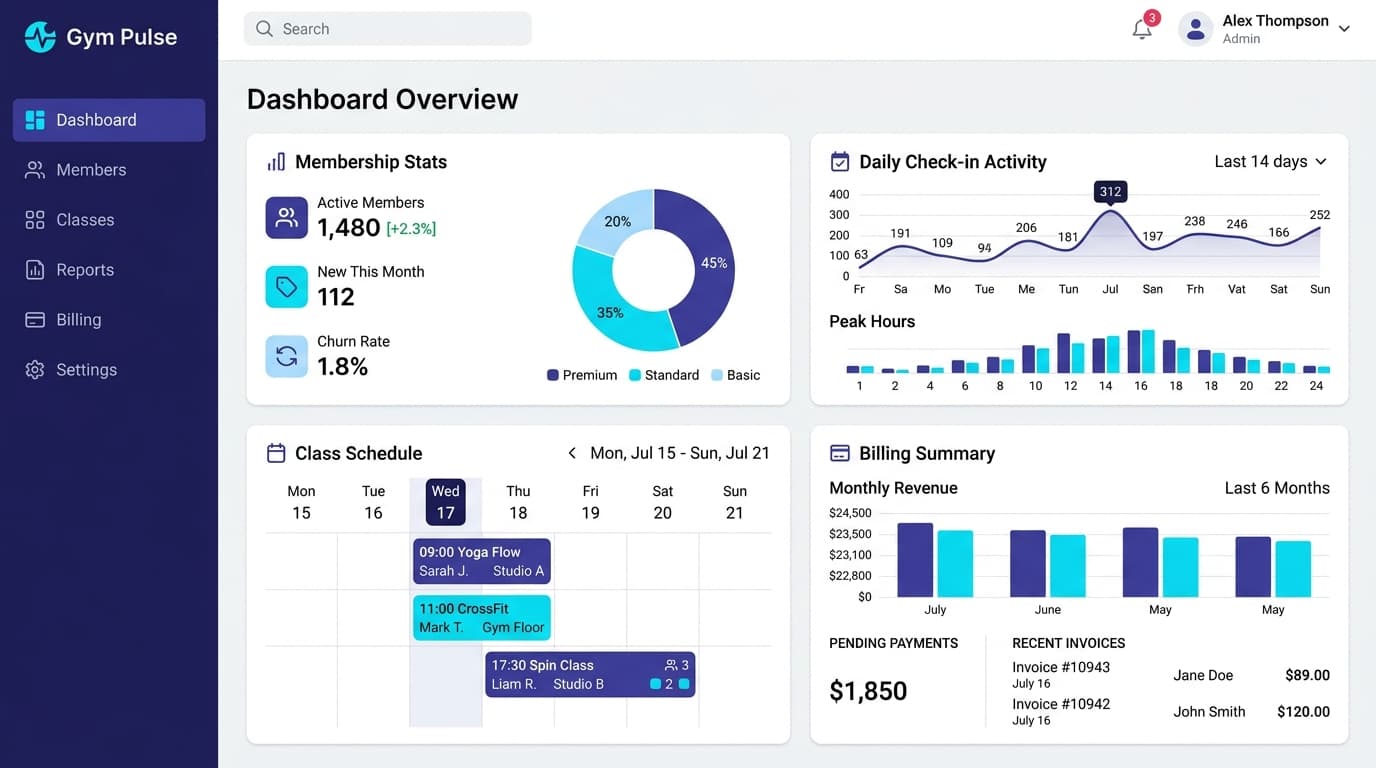Select the Standard legend swatch

coord(635,375)
